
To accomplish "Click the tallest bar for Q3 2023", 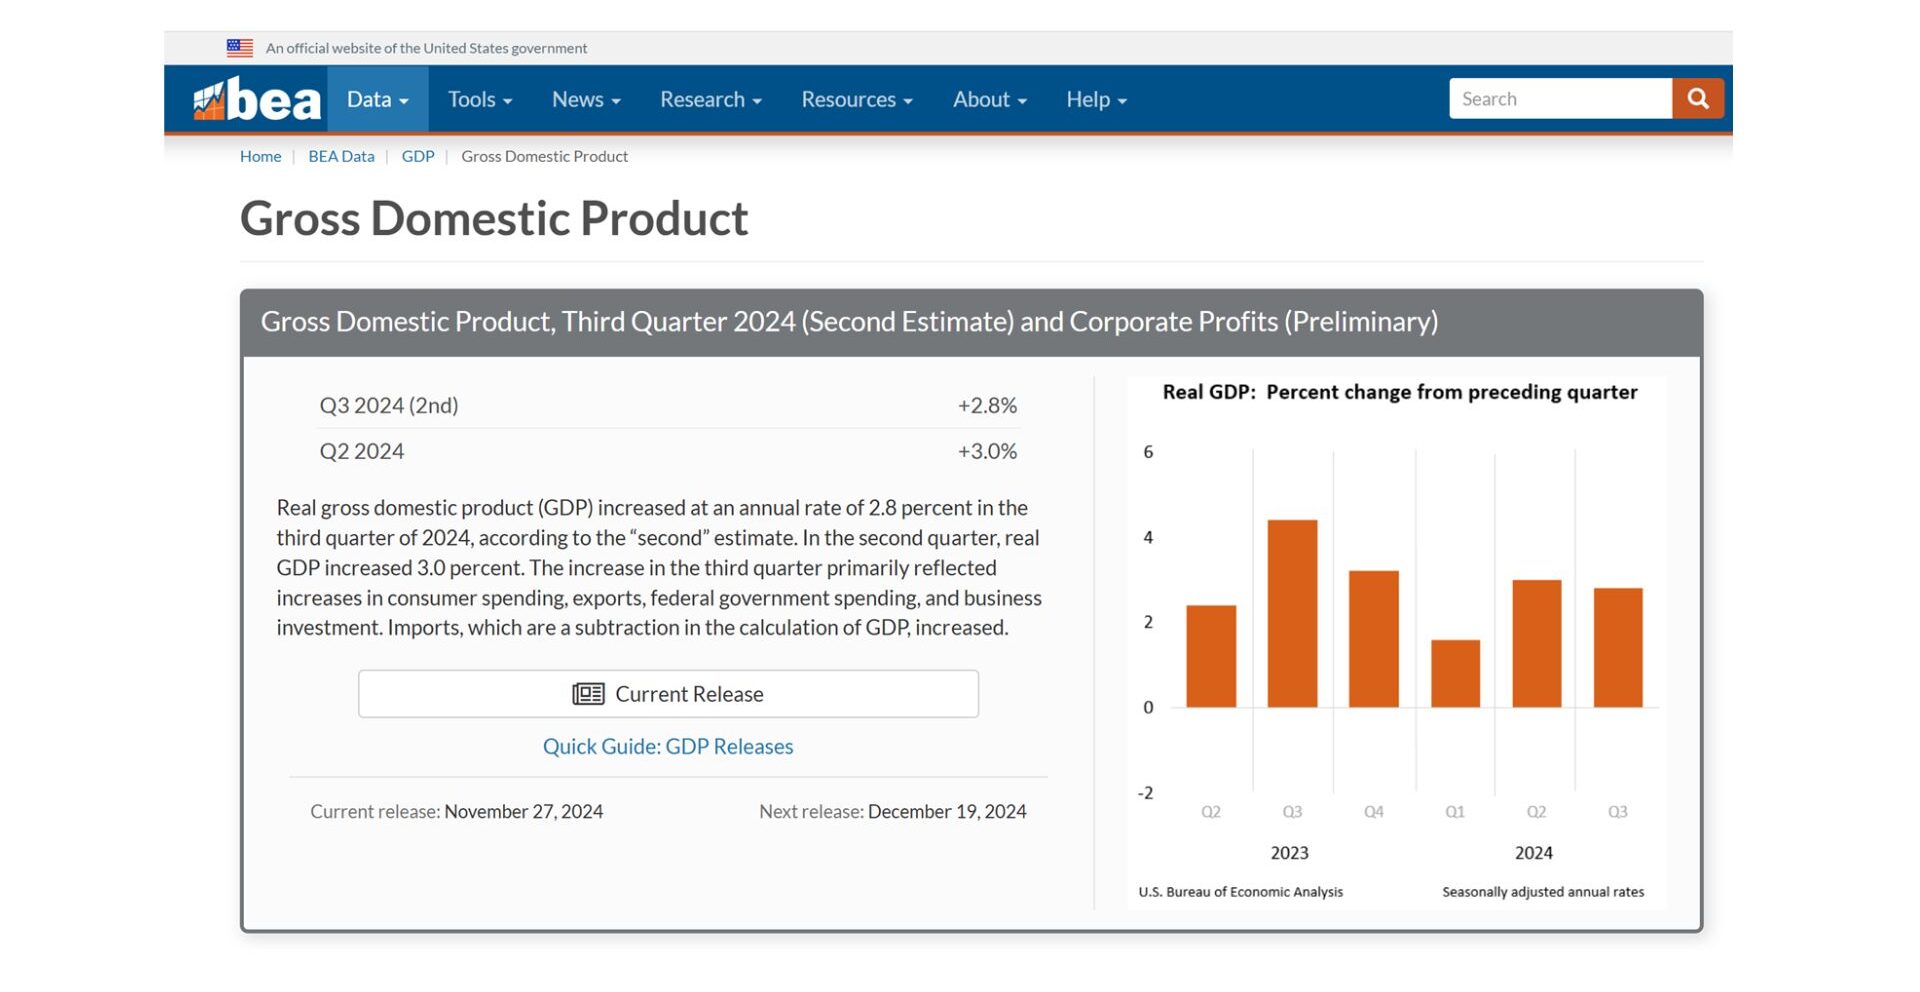I will click(x=1292, y=613).
